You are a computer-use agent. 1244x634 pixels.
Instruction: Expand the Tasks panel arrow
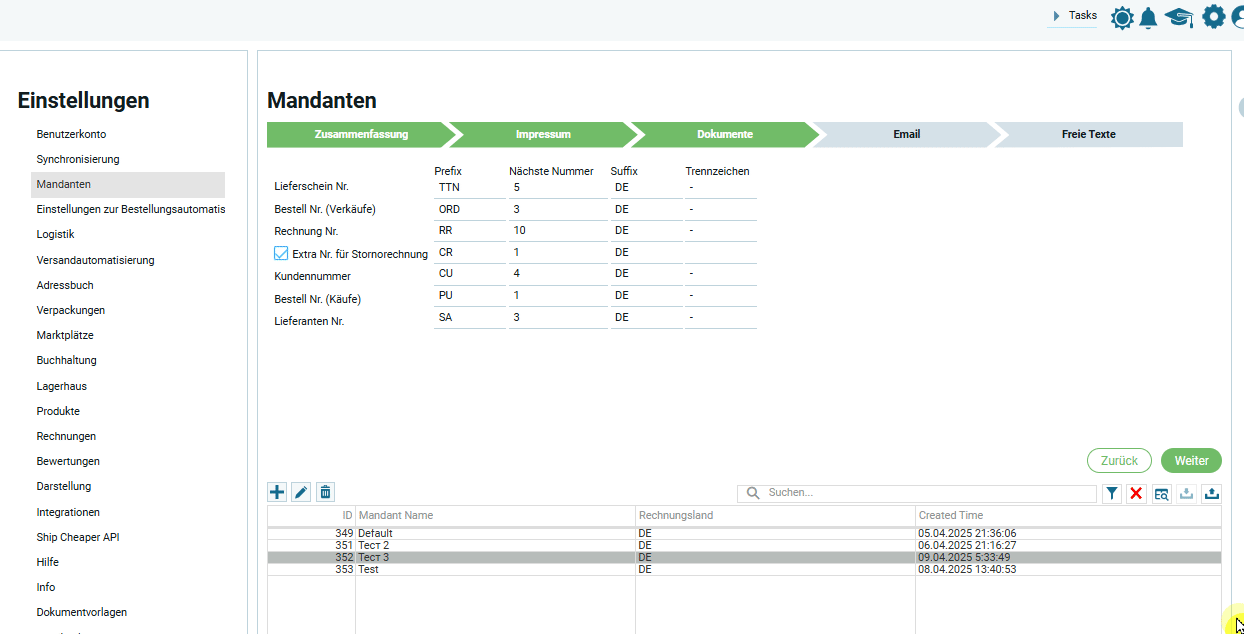pyautogui.click(x=1057, y=16)
